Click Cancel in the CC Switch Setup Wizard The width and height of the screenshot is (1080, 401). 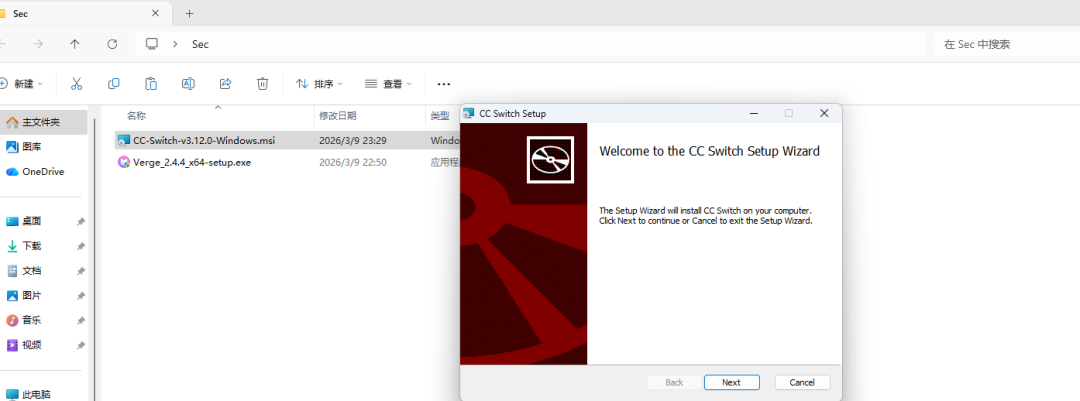pos(802,382)
